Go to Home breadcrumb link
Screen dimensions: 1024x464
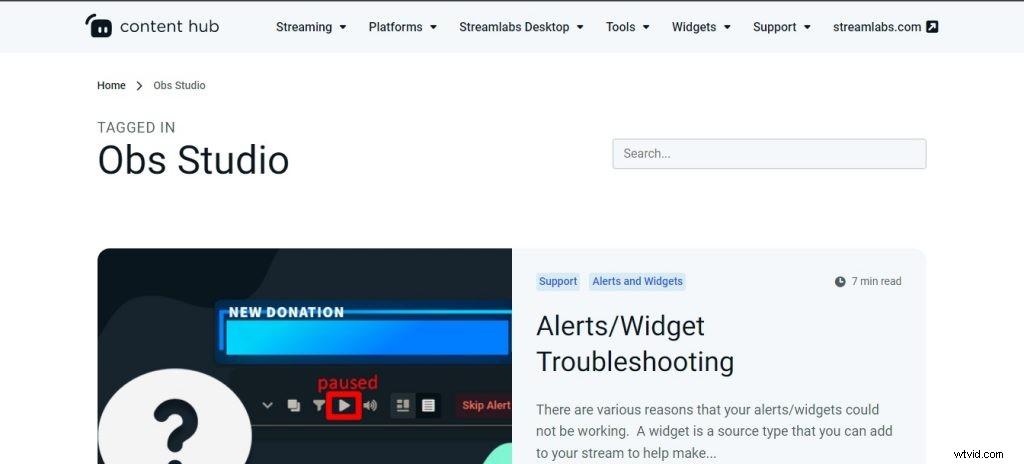tap(111, 86)
